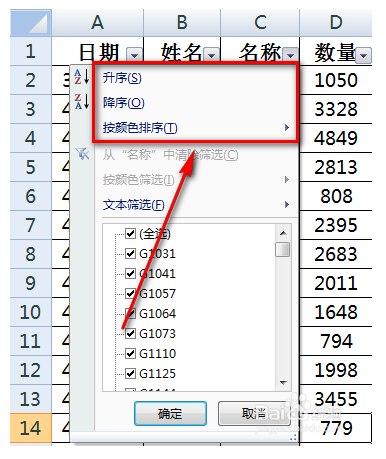The height and width of the screenshot is (459, 386).
Task: Select row 2 header
Action: [31, 80]
